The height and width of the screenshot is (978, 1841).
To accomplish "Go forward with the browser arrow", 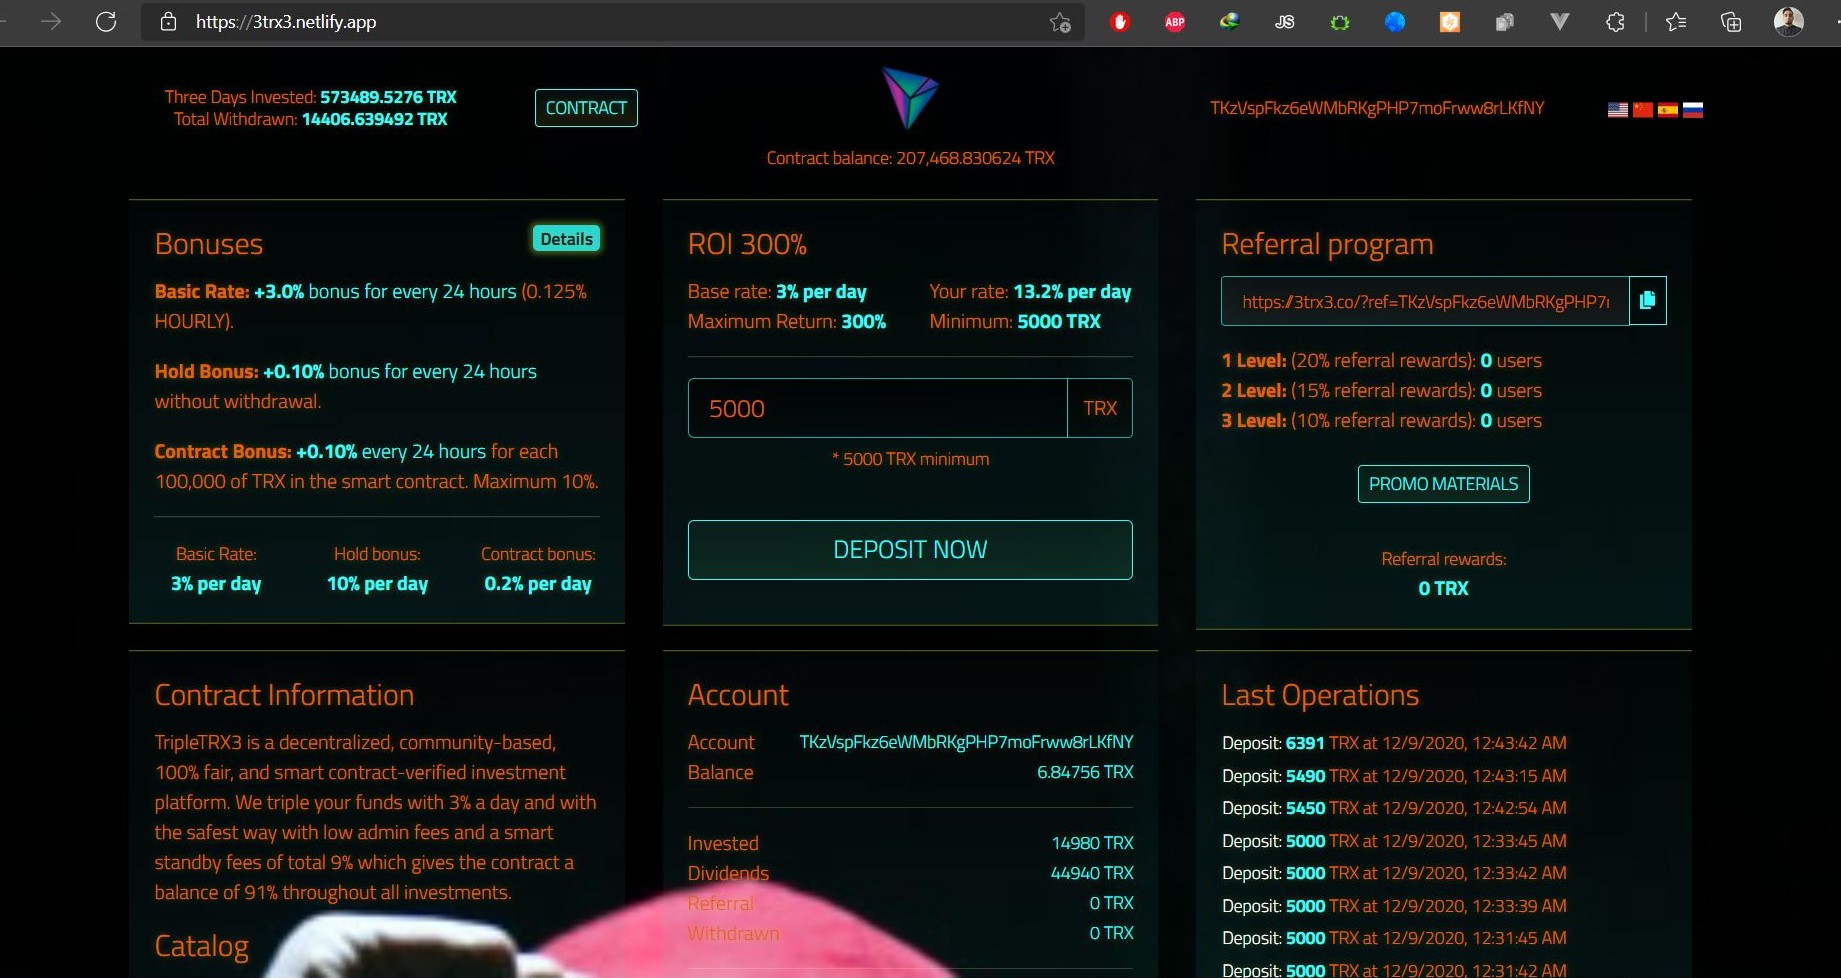I will [x=51, y=21].
